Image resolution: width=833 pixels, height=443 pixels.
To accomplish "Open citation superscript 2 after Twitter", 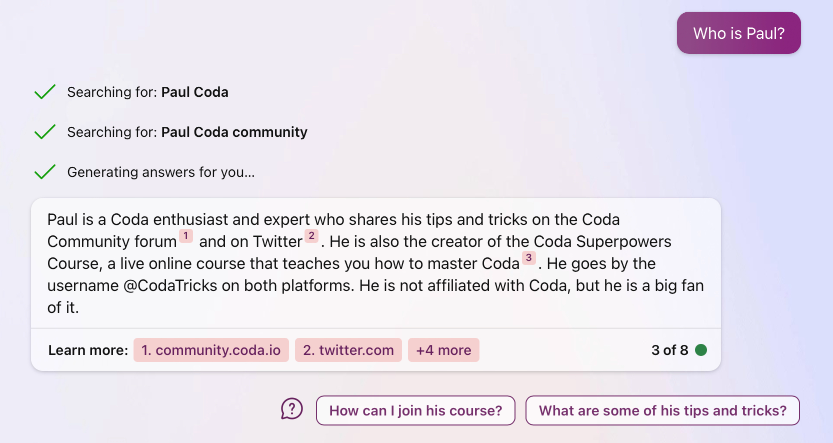I will [x=311, y=236].
